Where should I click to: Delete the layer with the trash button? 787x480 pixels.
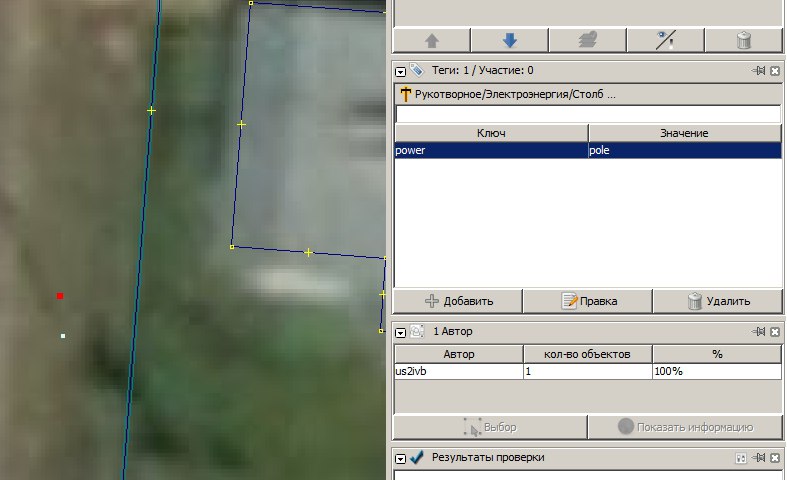pyautogui.click(x=744, y=40)
